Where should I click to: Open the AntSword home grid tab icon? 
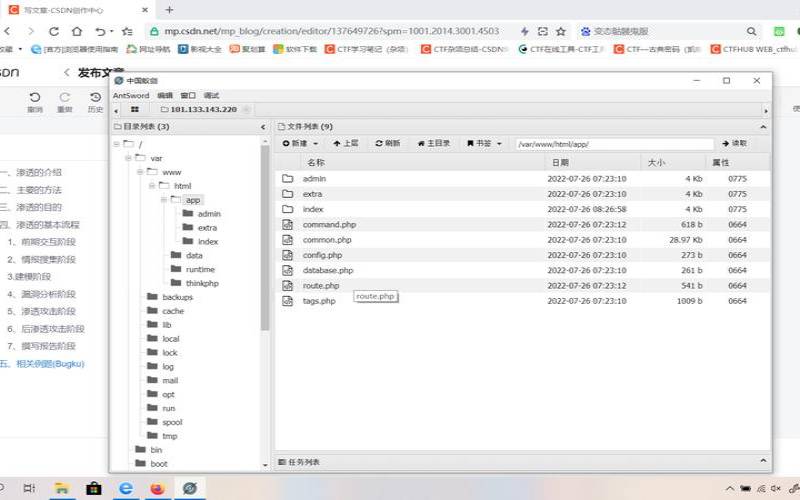pos(135,109)
